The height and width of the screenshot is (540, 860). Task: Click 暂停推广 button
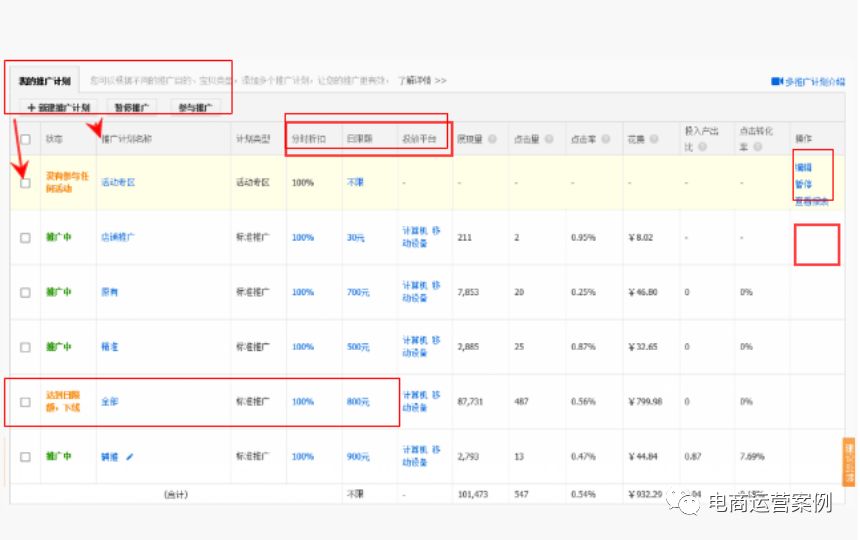click(132, 107)
